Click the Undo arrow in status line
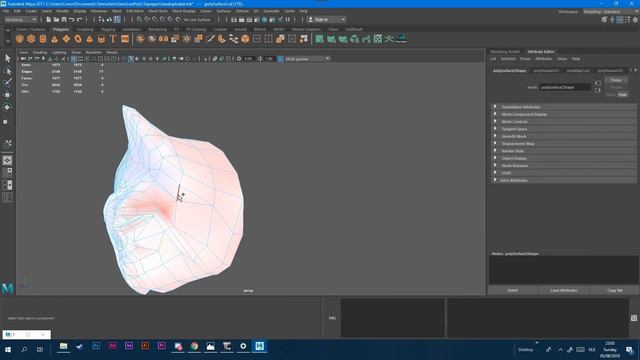 coord(72,20)
